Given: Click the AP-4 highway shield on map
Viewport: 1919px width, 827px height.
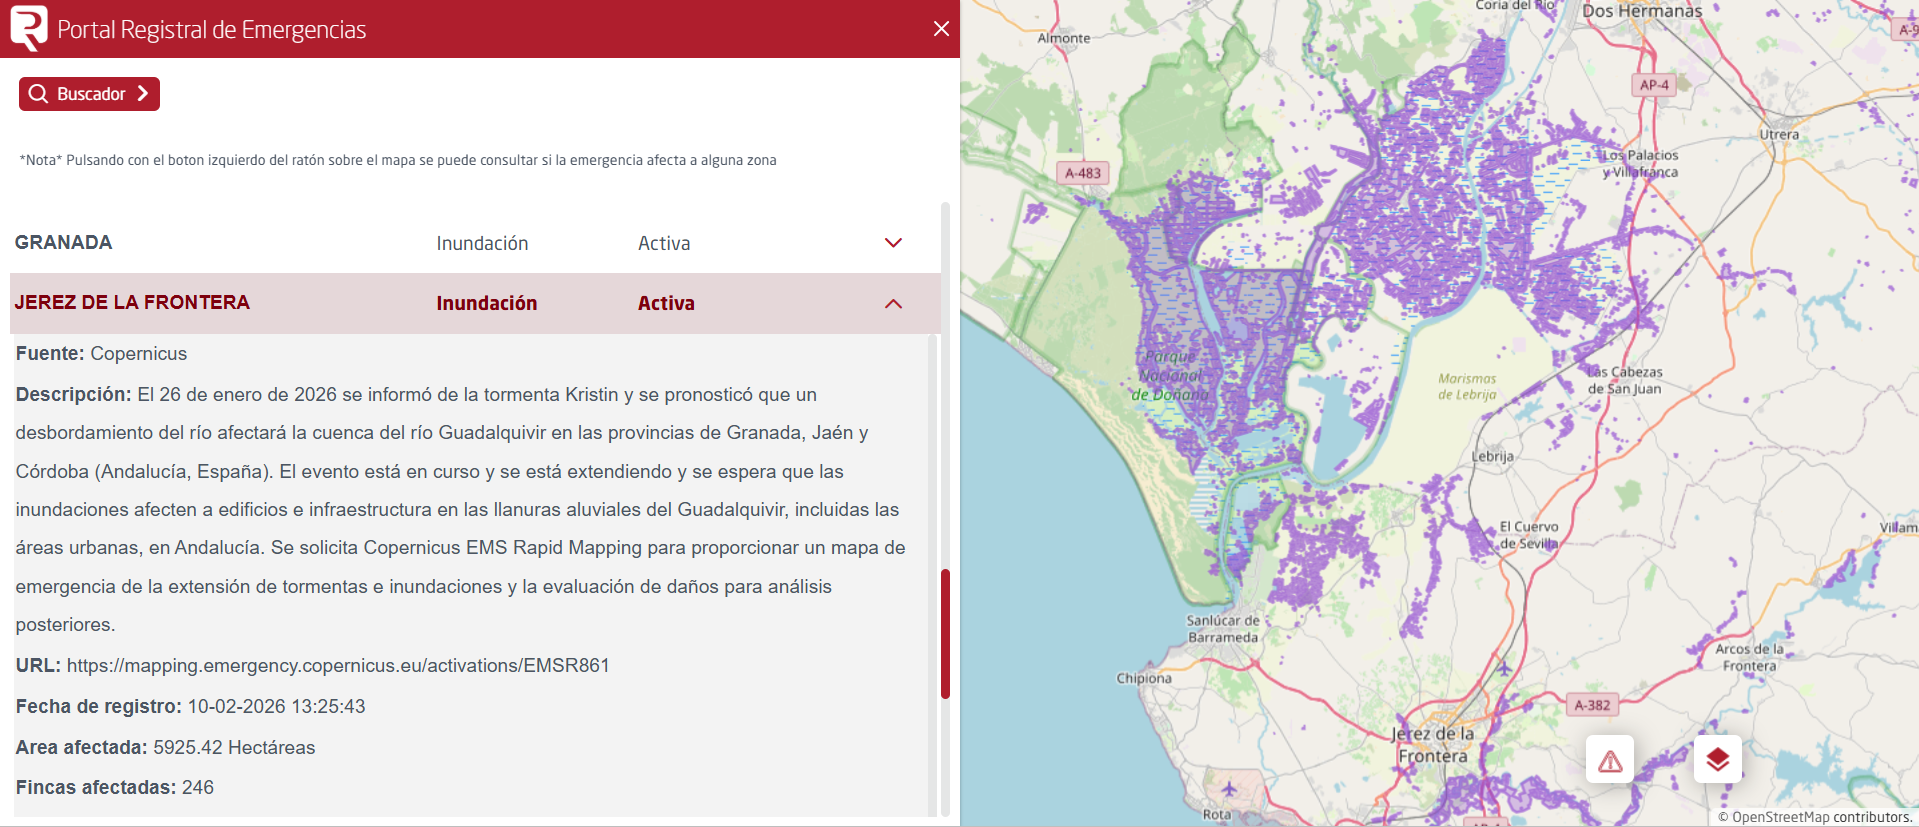Looking at the screenshot, I should (x=1654, y=85).
